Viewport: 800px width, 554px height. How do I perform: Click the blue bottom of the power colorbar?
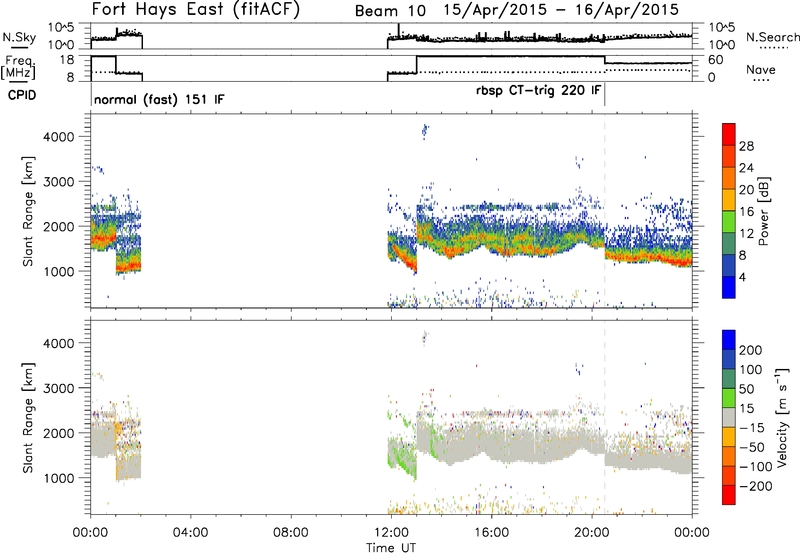729,287
